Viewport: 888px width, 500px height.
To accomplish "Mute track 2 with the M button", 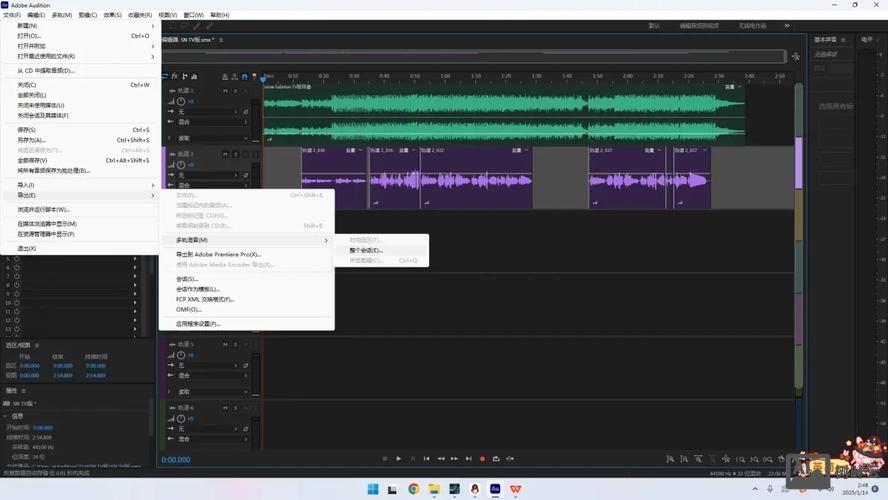I will pyautogui.click(x=225, y=154).
